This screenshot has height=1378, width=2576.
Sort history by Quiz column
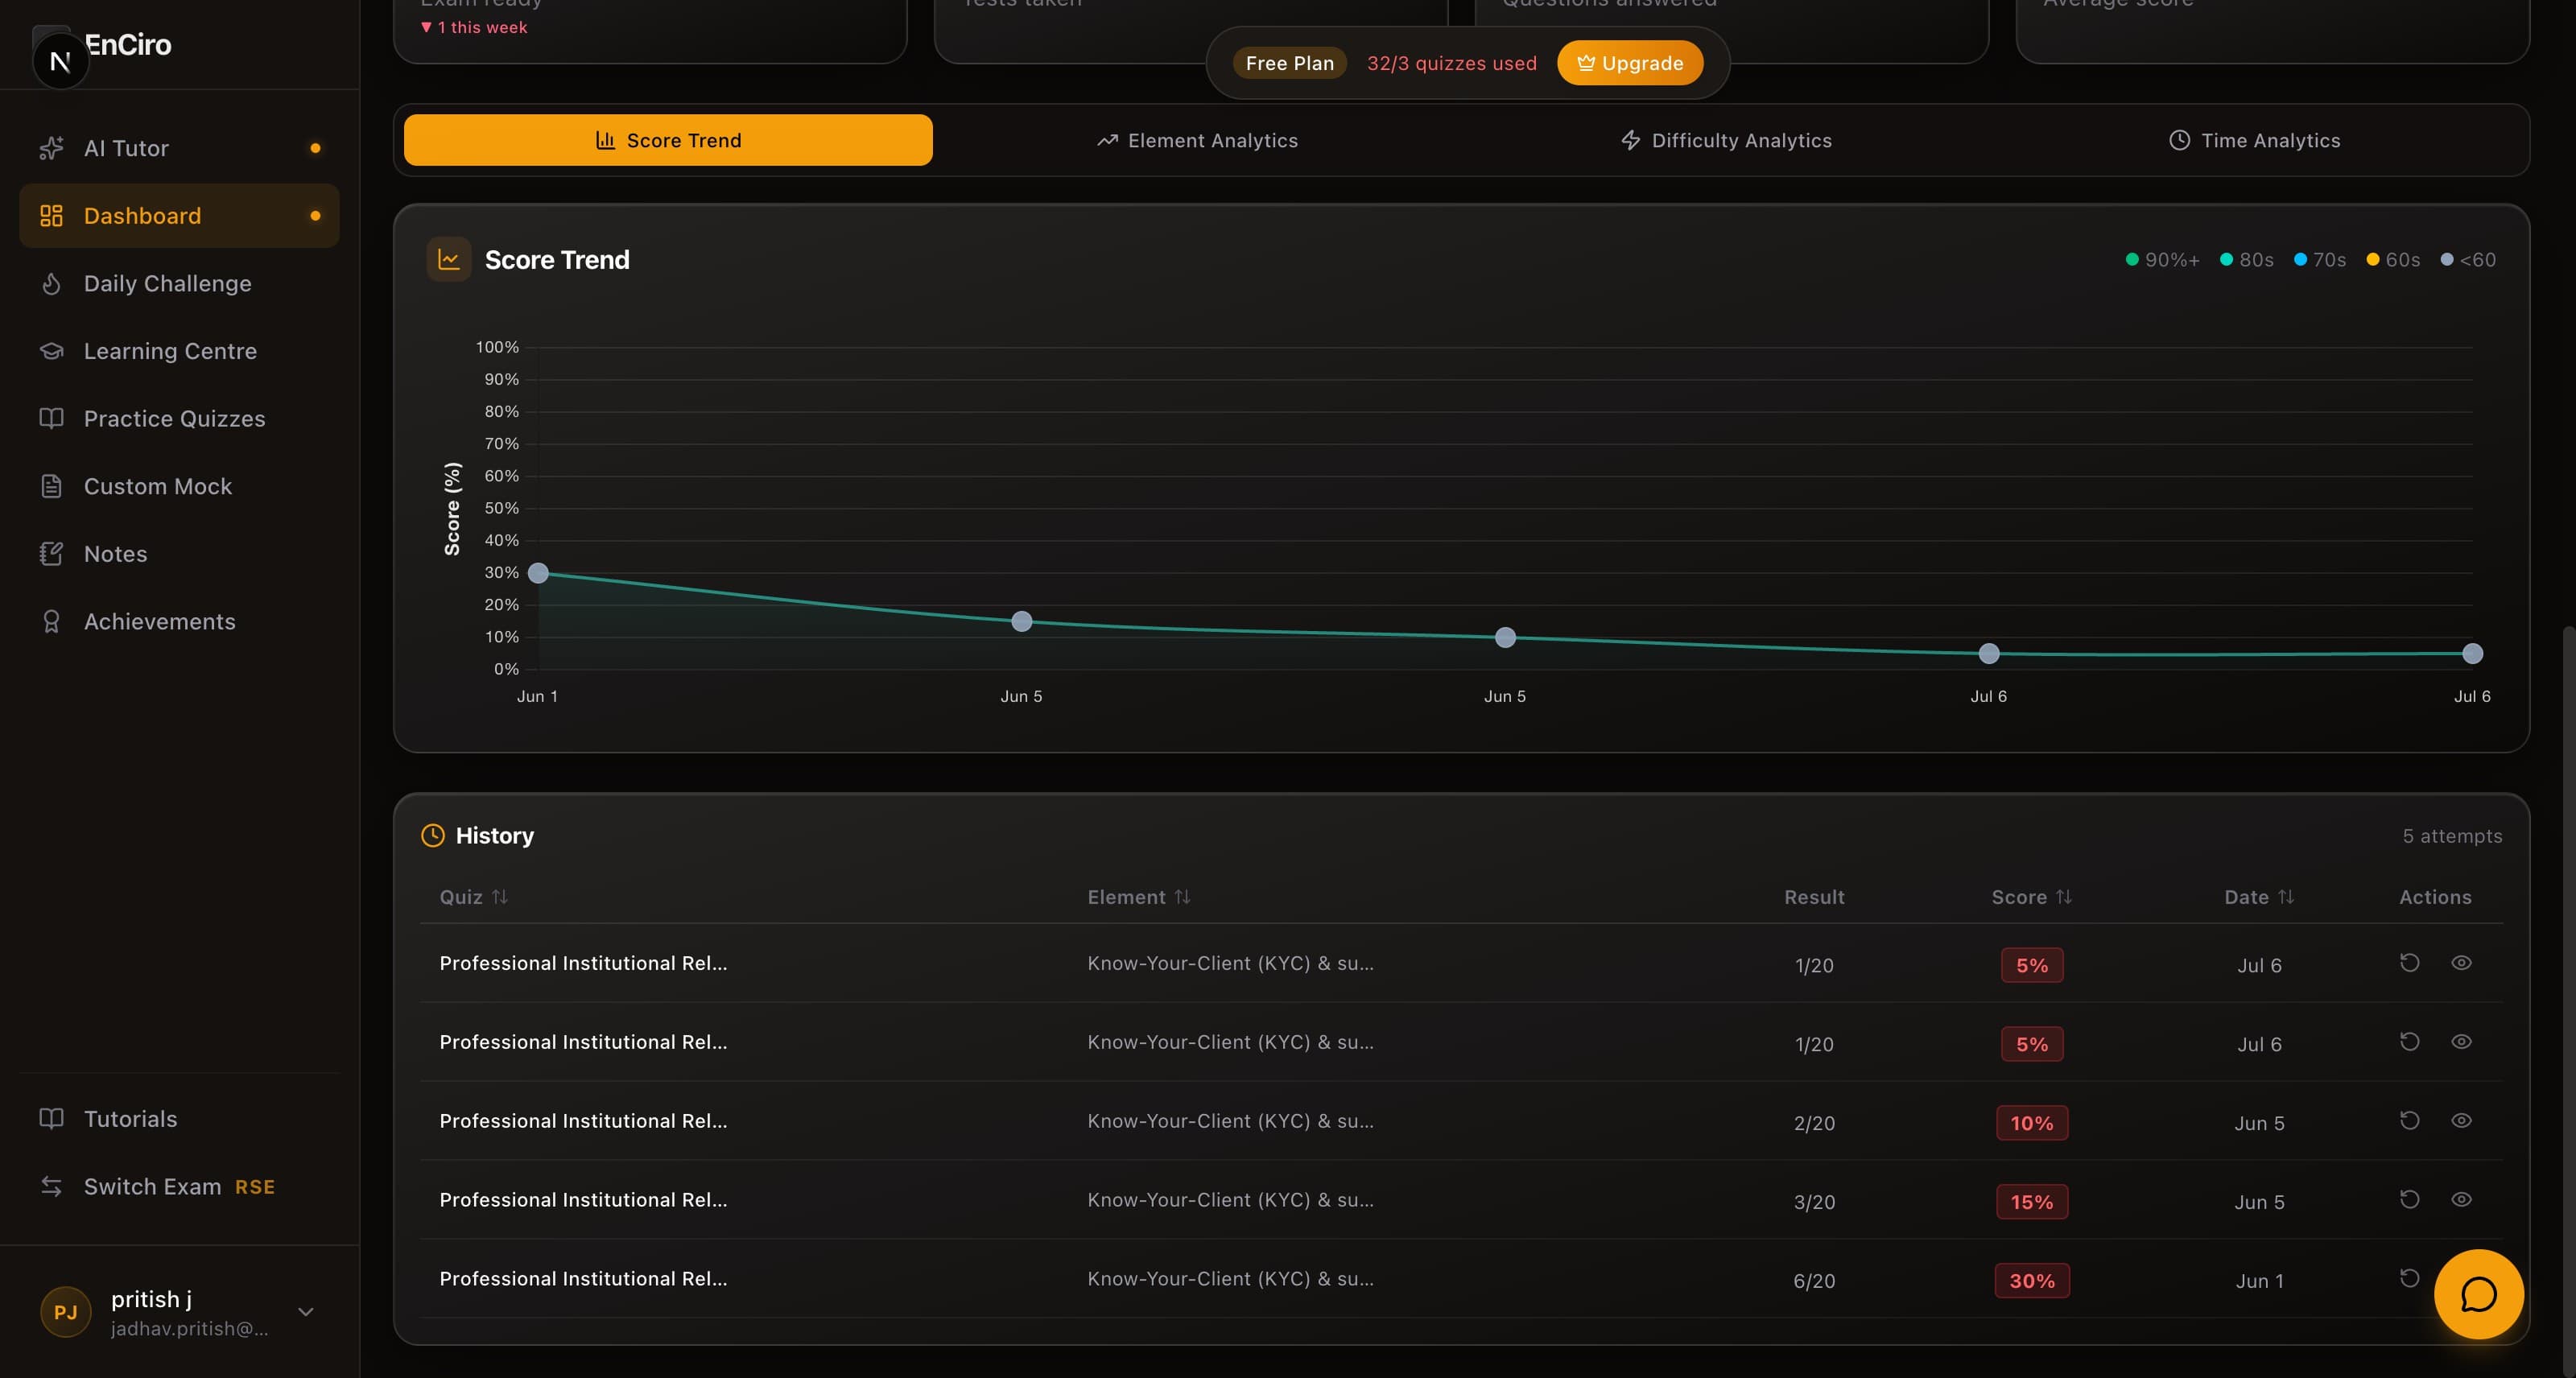[474, 897]
